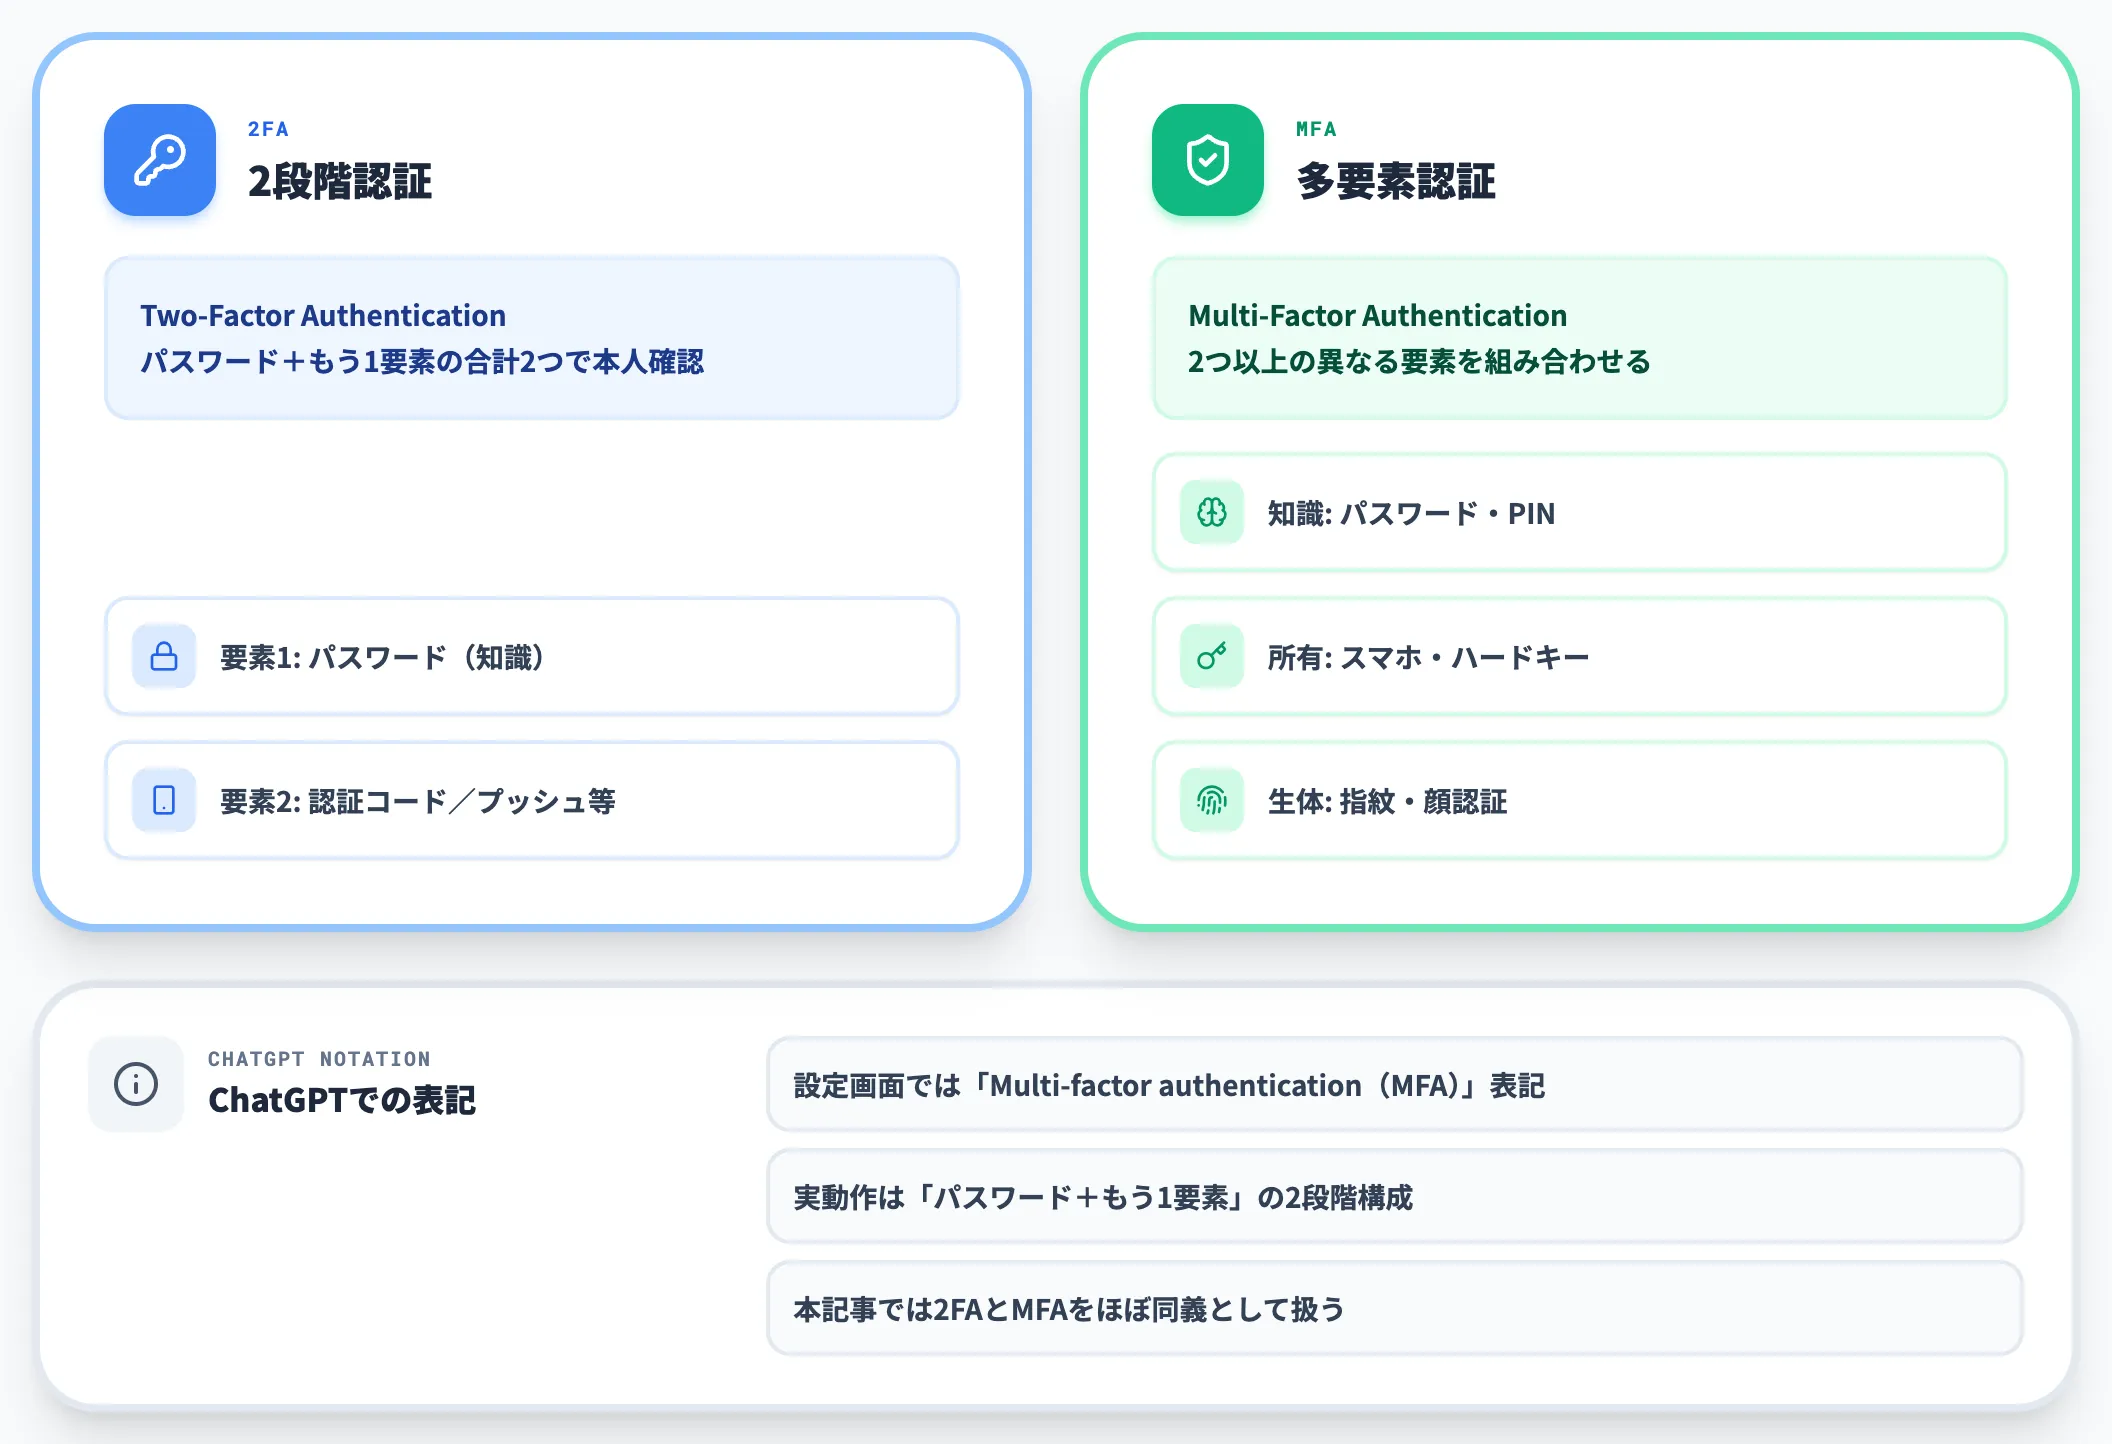2112x1444 pixels.
Task: Click the phone icon next to 要素2
Action: (164, 801)
